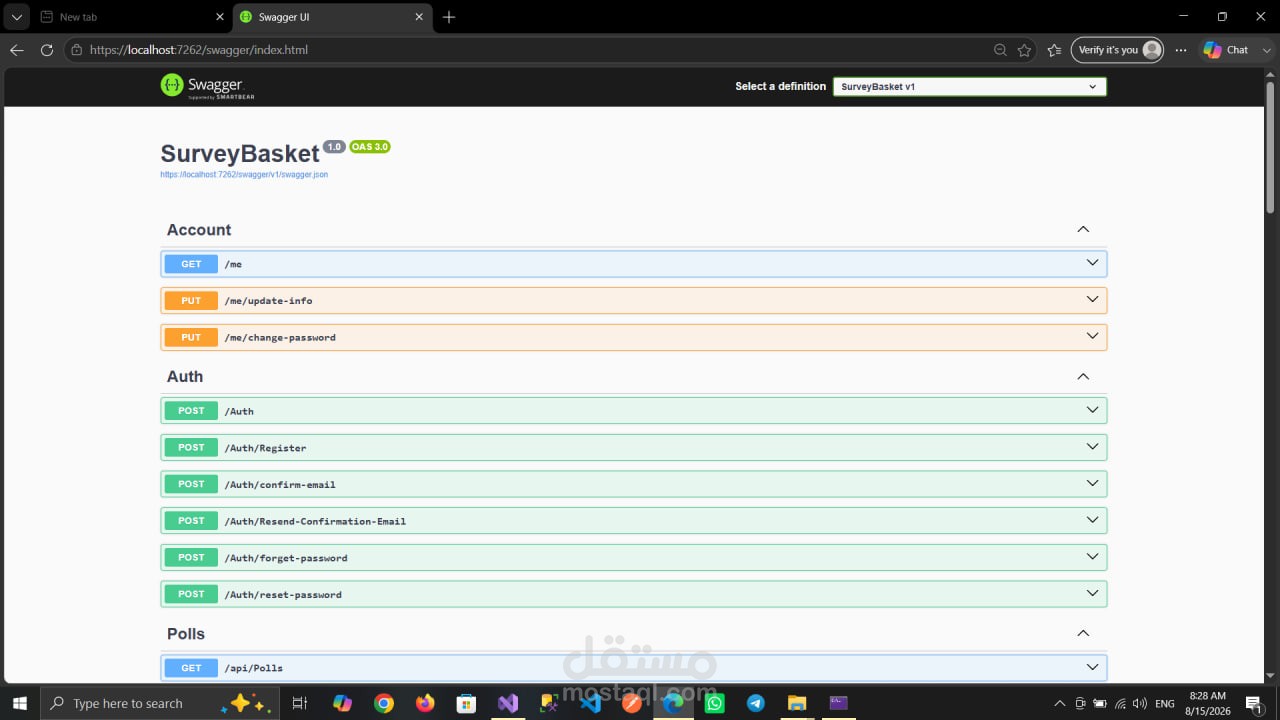
Task: Open the Select a definition dropdown
Action: 969,87
